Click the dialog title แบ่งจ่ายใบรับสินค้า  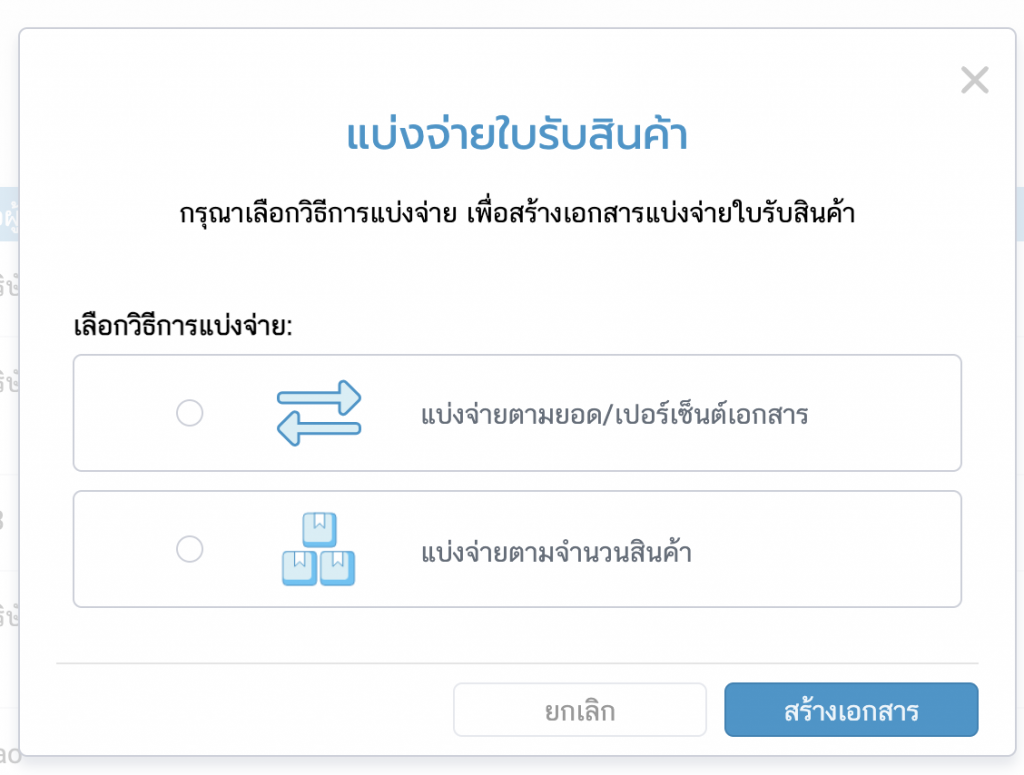pos(517,136)
